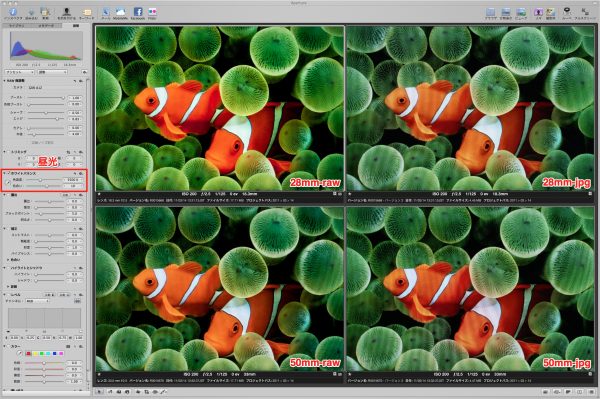Image resolution: width=600 pixels, height=399 pixels.
Task: Select the 50mm-jpg clownfish image
Action: [x=470, y=289]
